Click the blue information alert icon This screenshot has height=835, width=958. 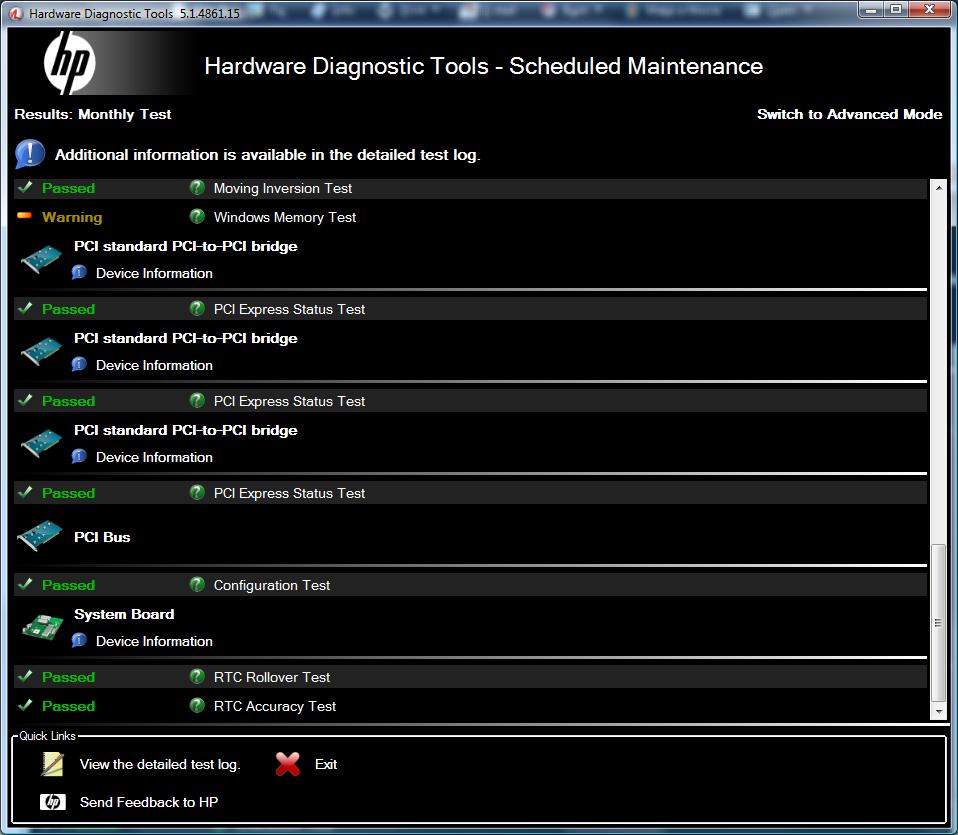pyautogui.click(x=30, y=155)
